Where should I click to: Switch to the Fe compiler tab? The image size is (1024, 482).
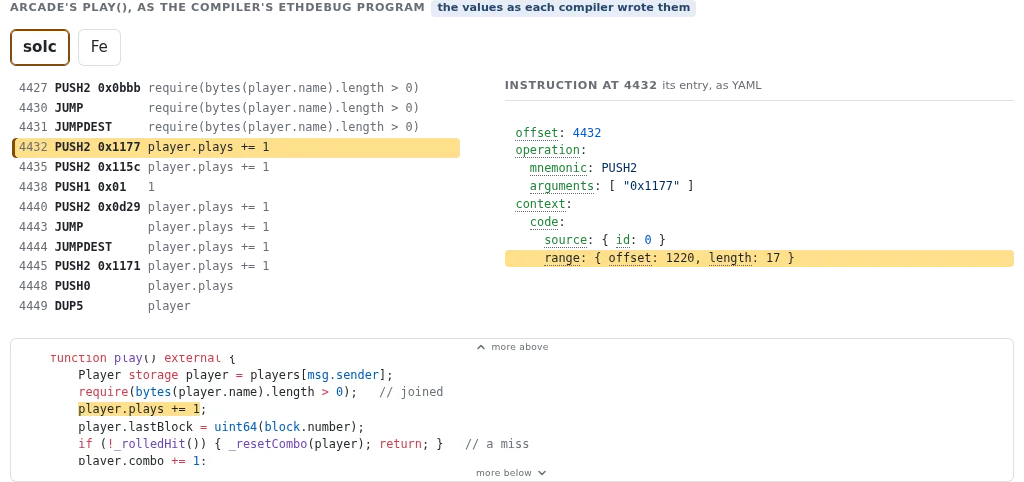point(99,47)
